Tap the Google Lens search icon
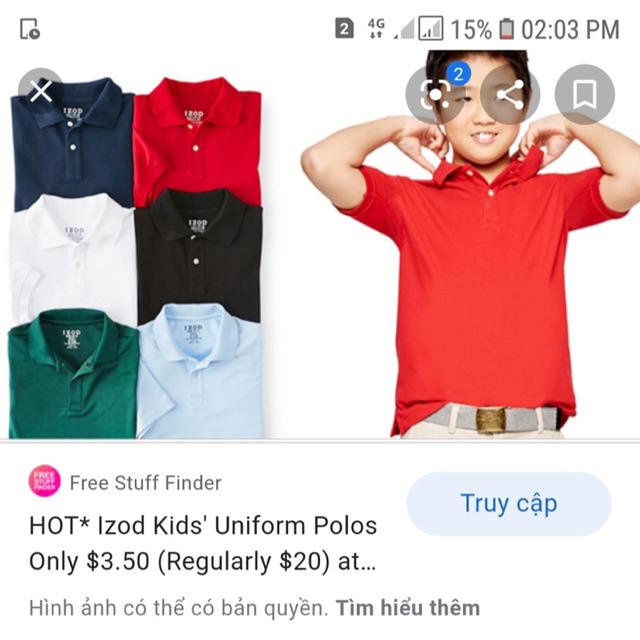 click(x=435, y=94)
